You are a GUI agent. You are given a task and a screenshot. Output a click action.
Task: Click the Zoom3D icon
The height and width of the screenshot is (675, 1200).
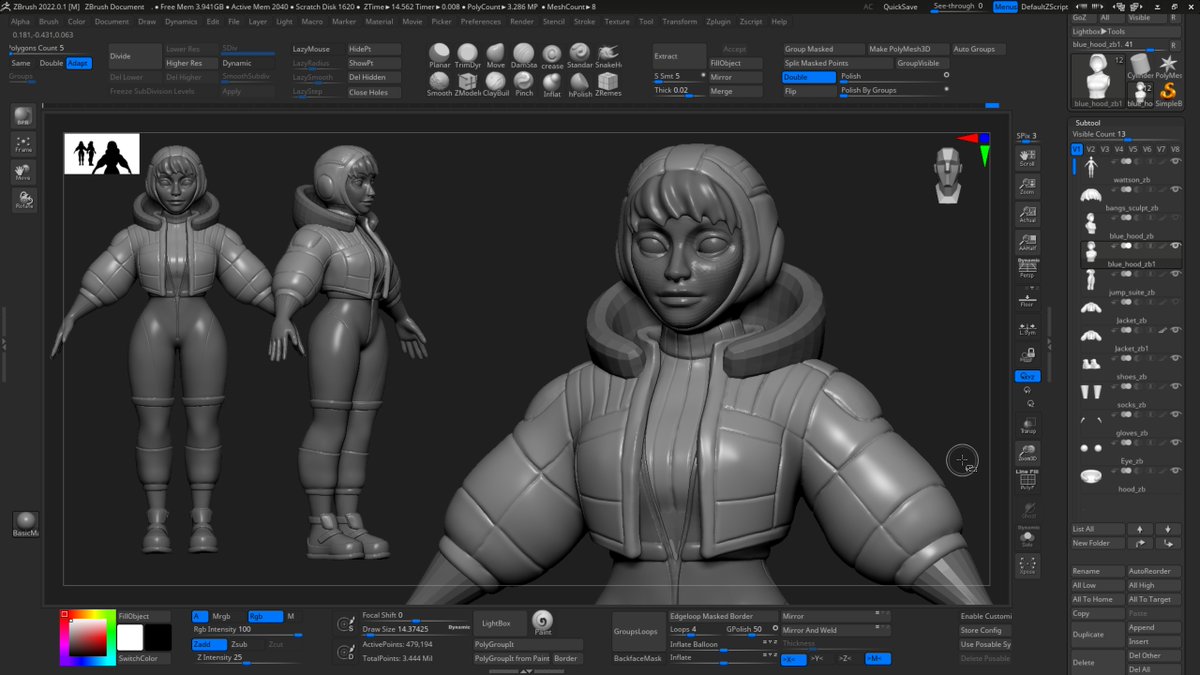(x=1027, y=453)
